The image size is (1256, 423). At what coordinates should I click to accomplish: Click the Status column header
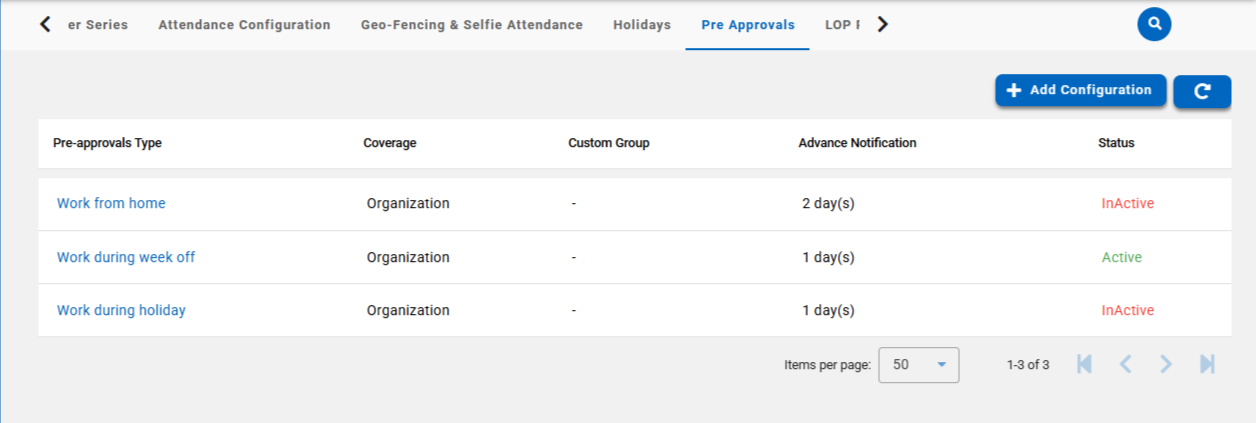point(1116,143)
